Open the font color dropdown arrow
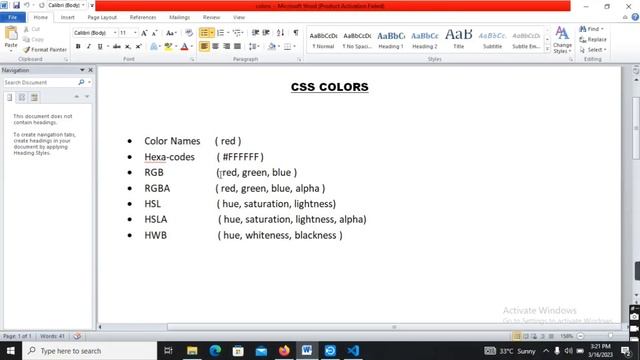Viewport: 640px width, 360px height. click(191, 47)
